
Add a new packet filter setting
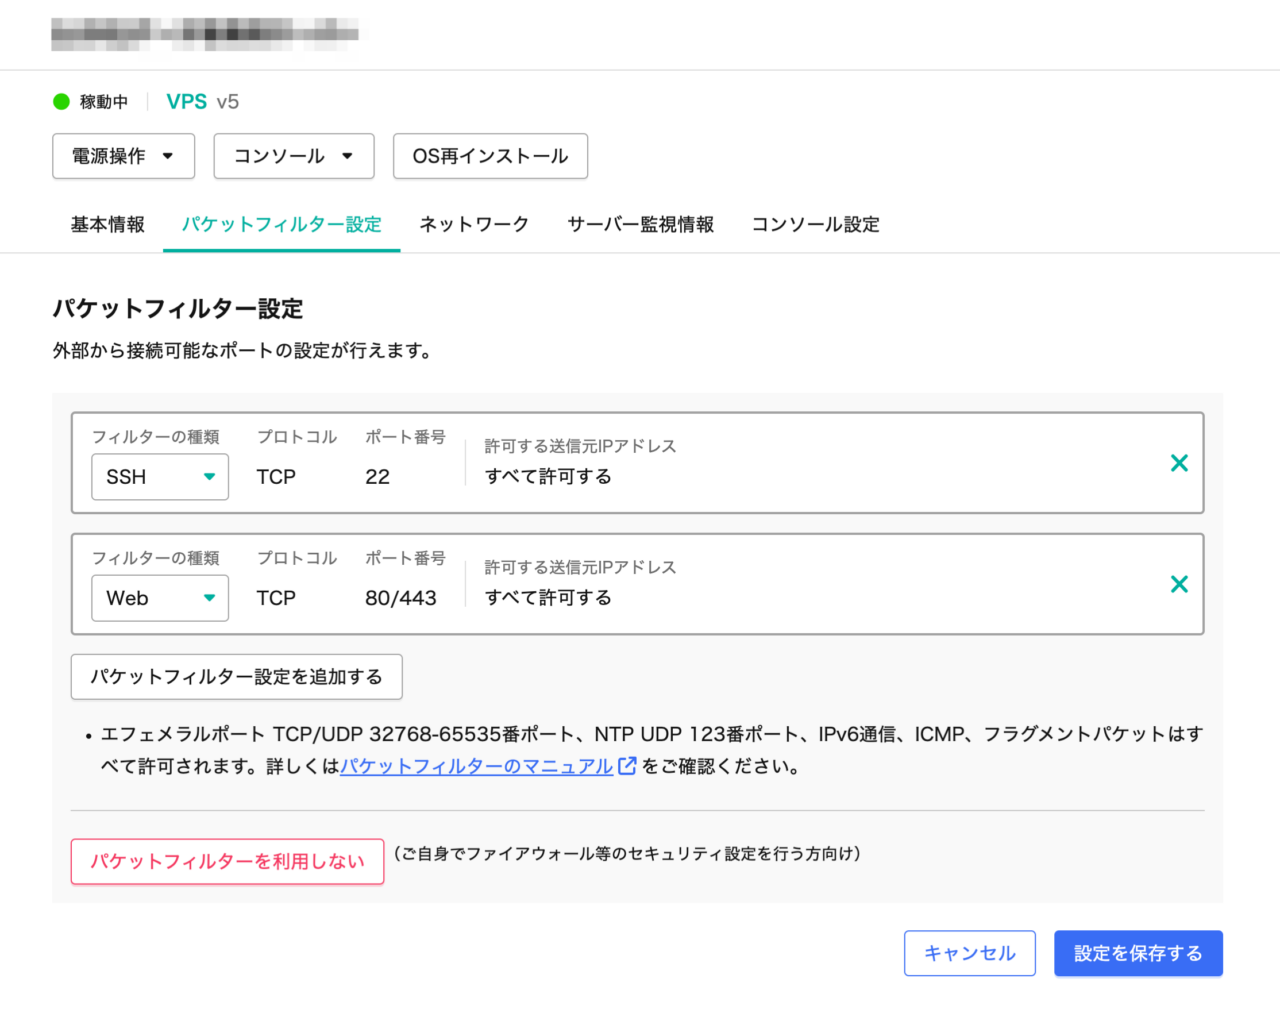(236, 677)
